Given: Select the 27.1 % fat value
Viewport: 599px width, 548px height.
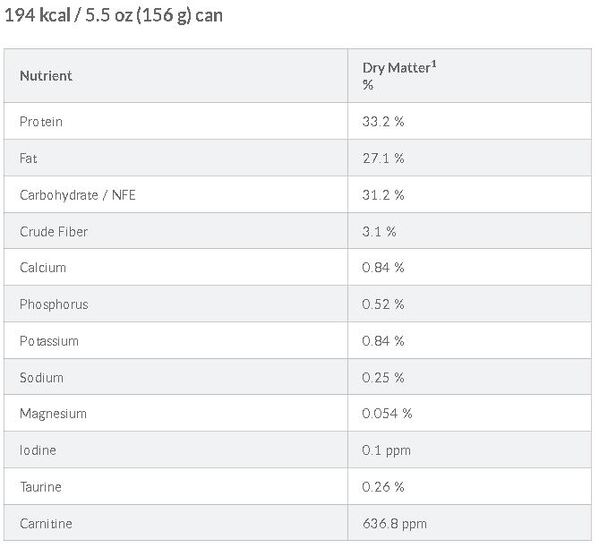Looking at the screenshot, I should click(383, 158).
